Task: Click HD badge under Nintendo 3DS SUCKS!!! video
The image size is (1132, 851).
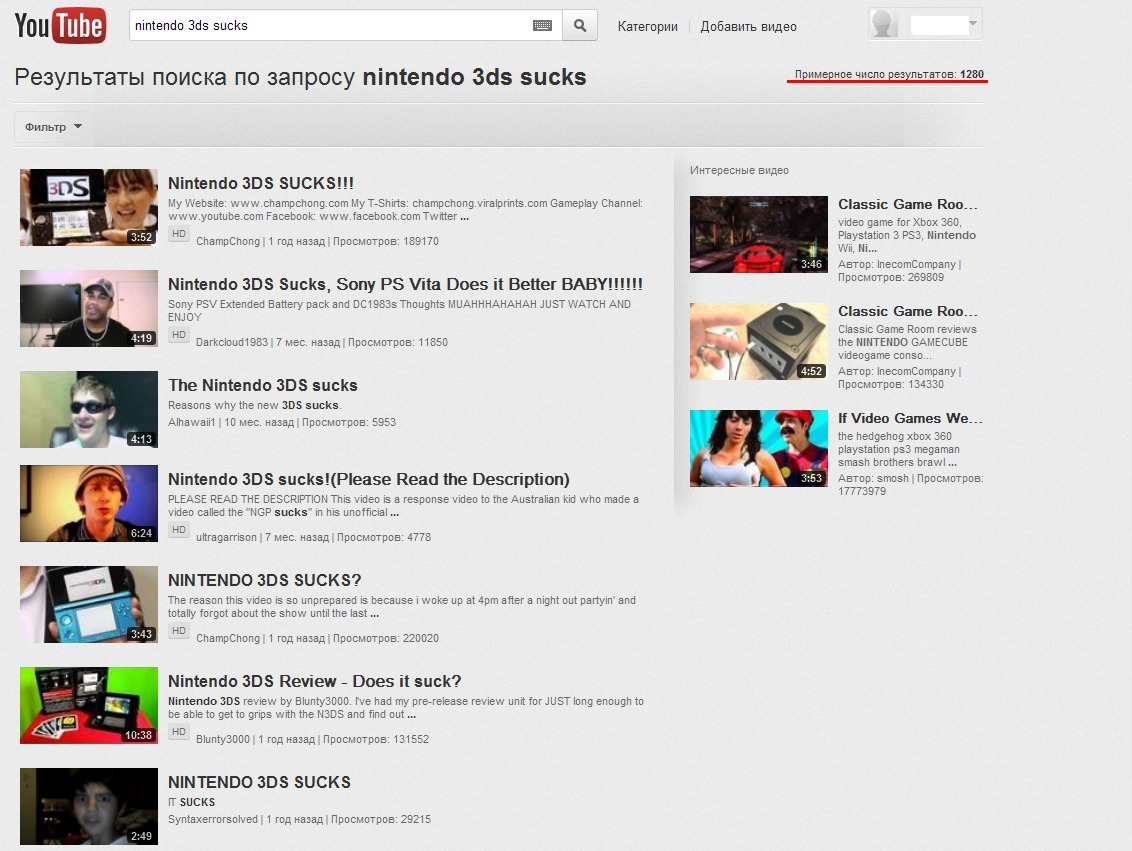Action: click(x=178, y=234)
